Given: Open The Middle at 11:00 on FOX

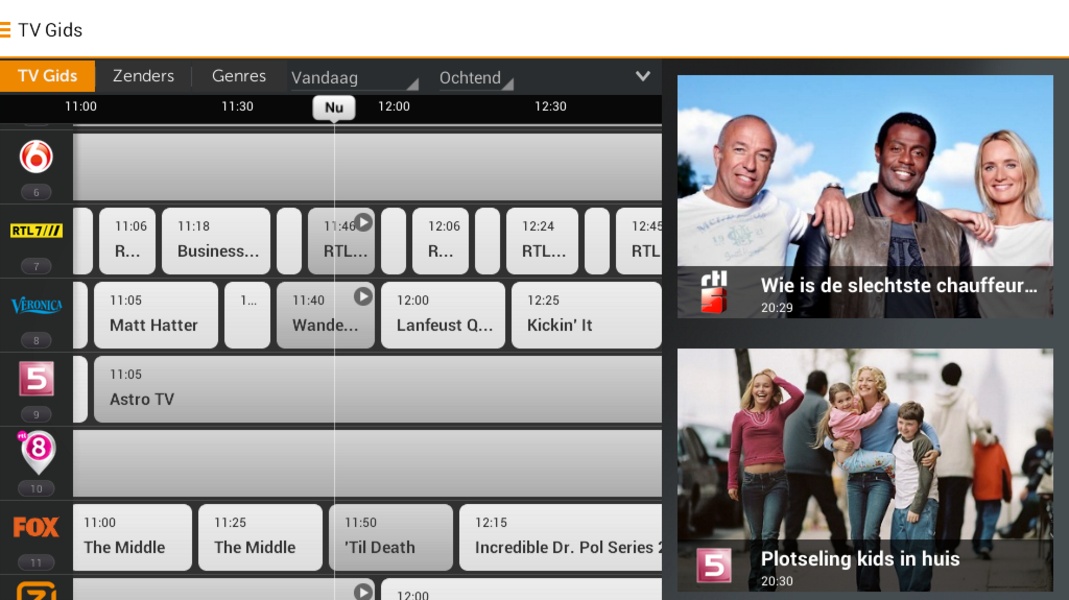Looking at the screenshot, I should 132,537.
